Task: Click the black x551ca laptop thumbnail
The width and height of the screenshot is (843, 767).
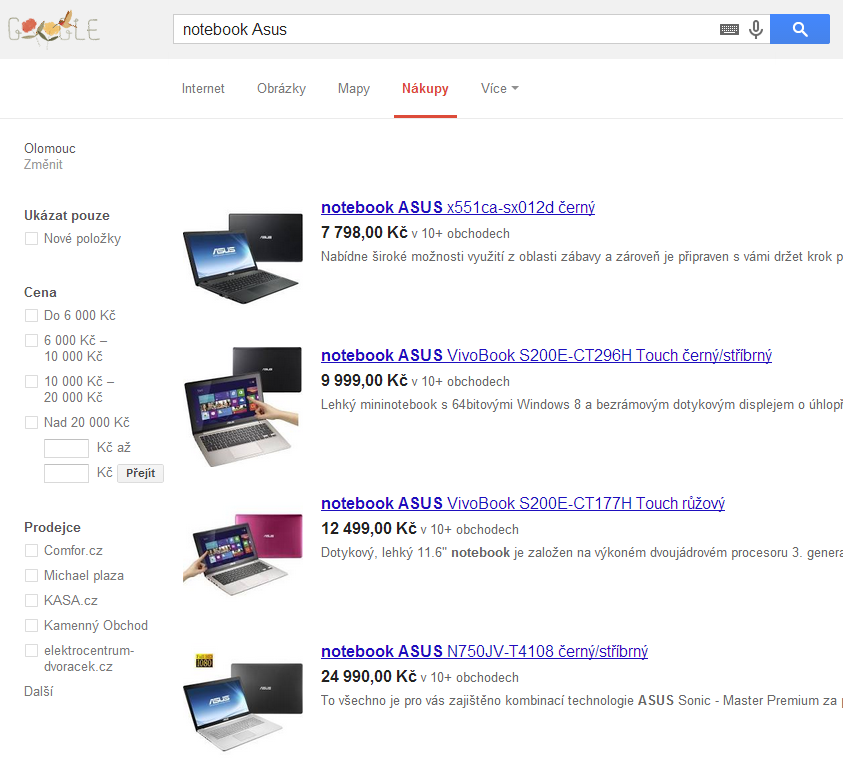Action: 242,259
